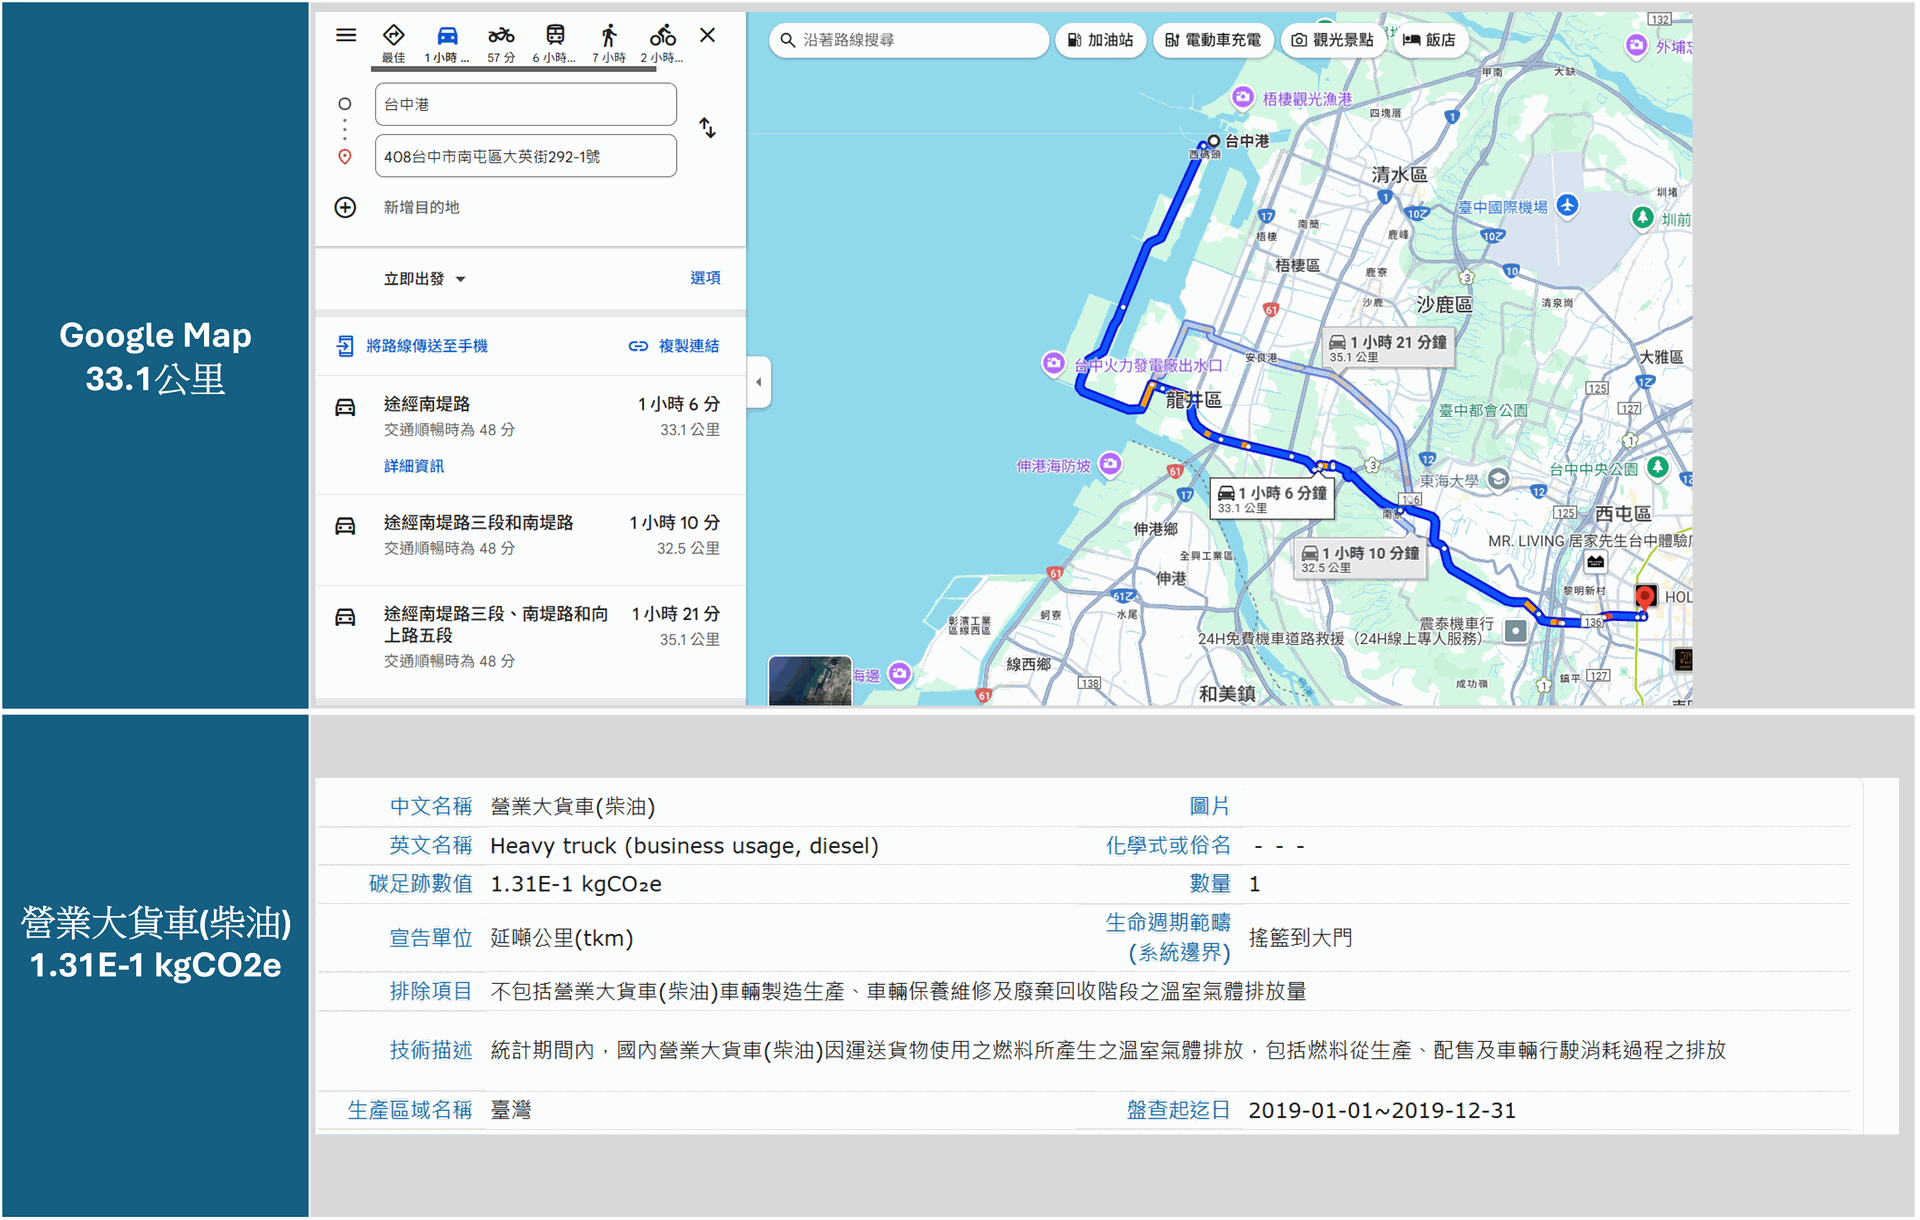Image resolution: width=1920 pixels, height=1220 pixels.
Task: Switch to public transit travel mode
Action: pos(554,43)
